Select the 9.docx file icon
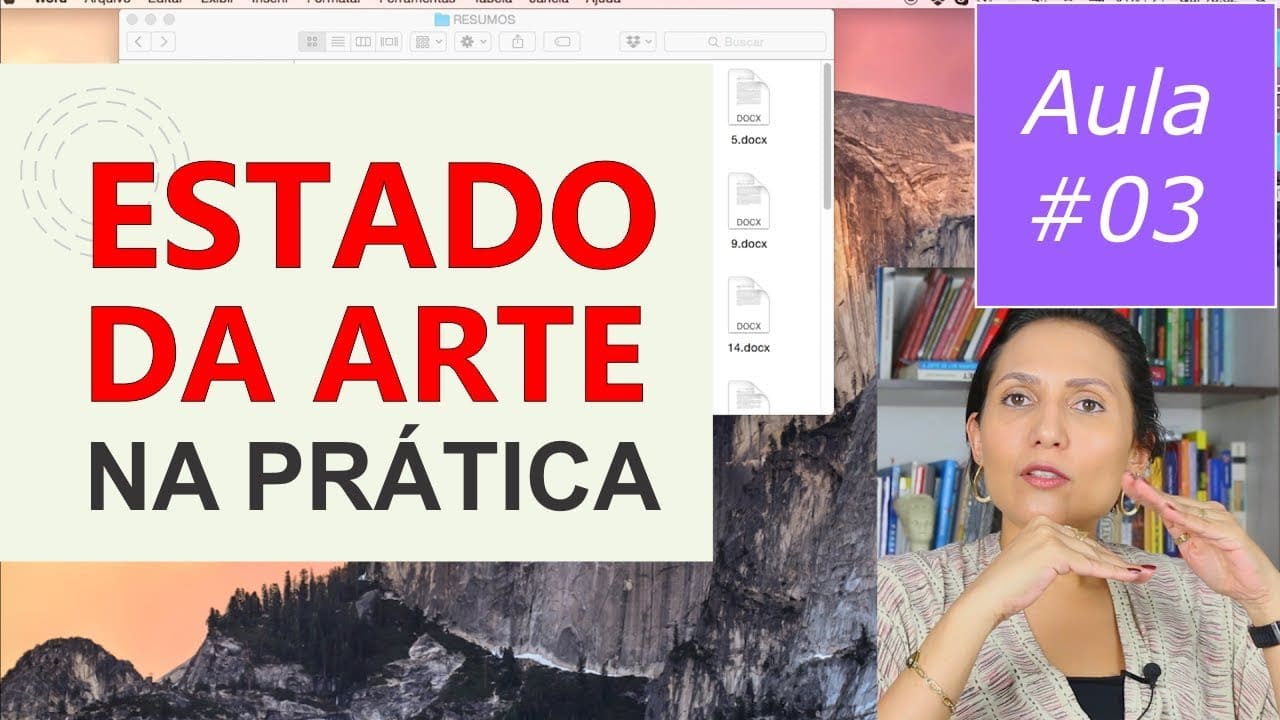This screenshot has height=720, width=1280. (x=748, y=202)
